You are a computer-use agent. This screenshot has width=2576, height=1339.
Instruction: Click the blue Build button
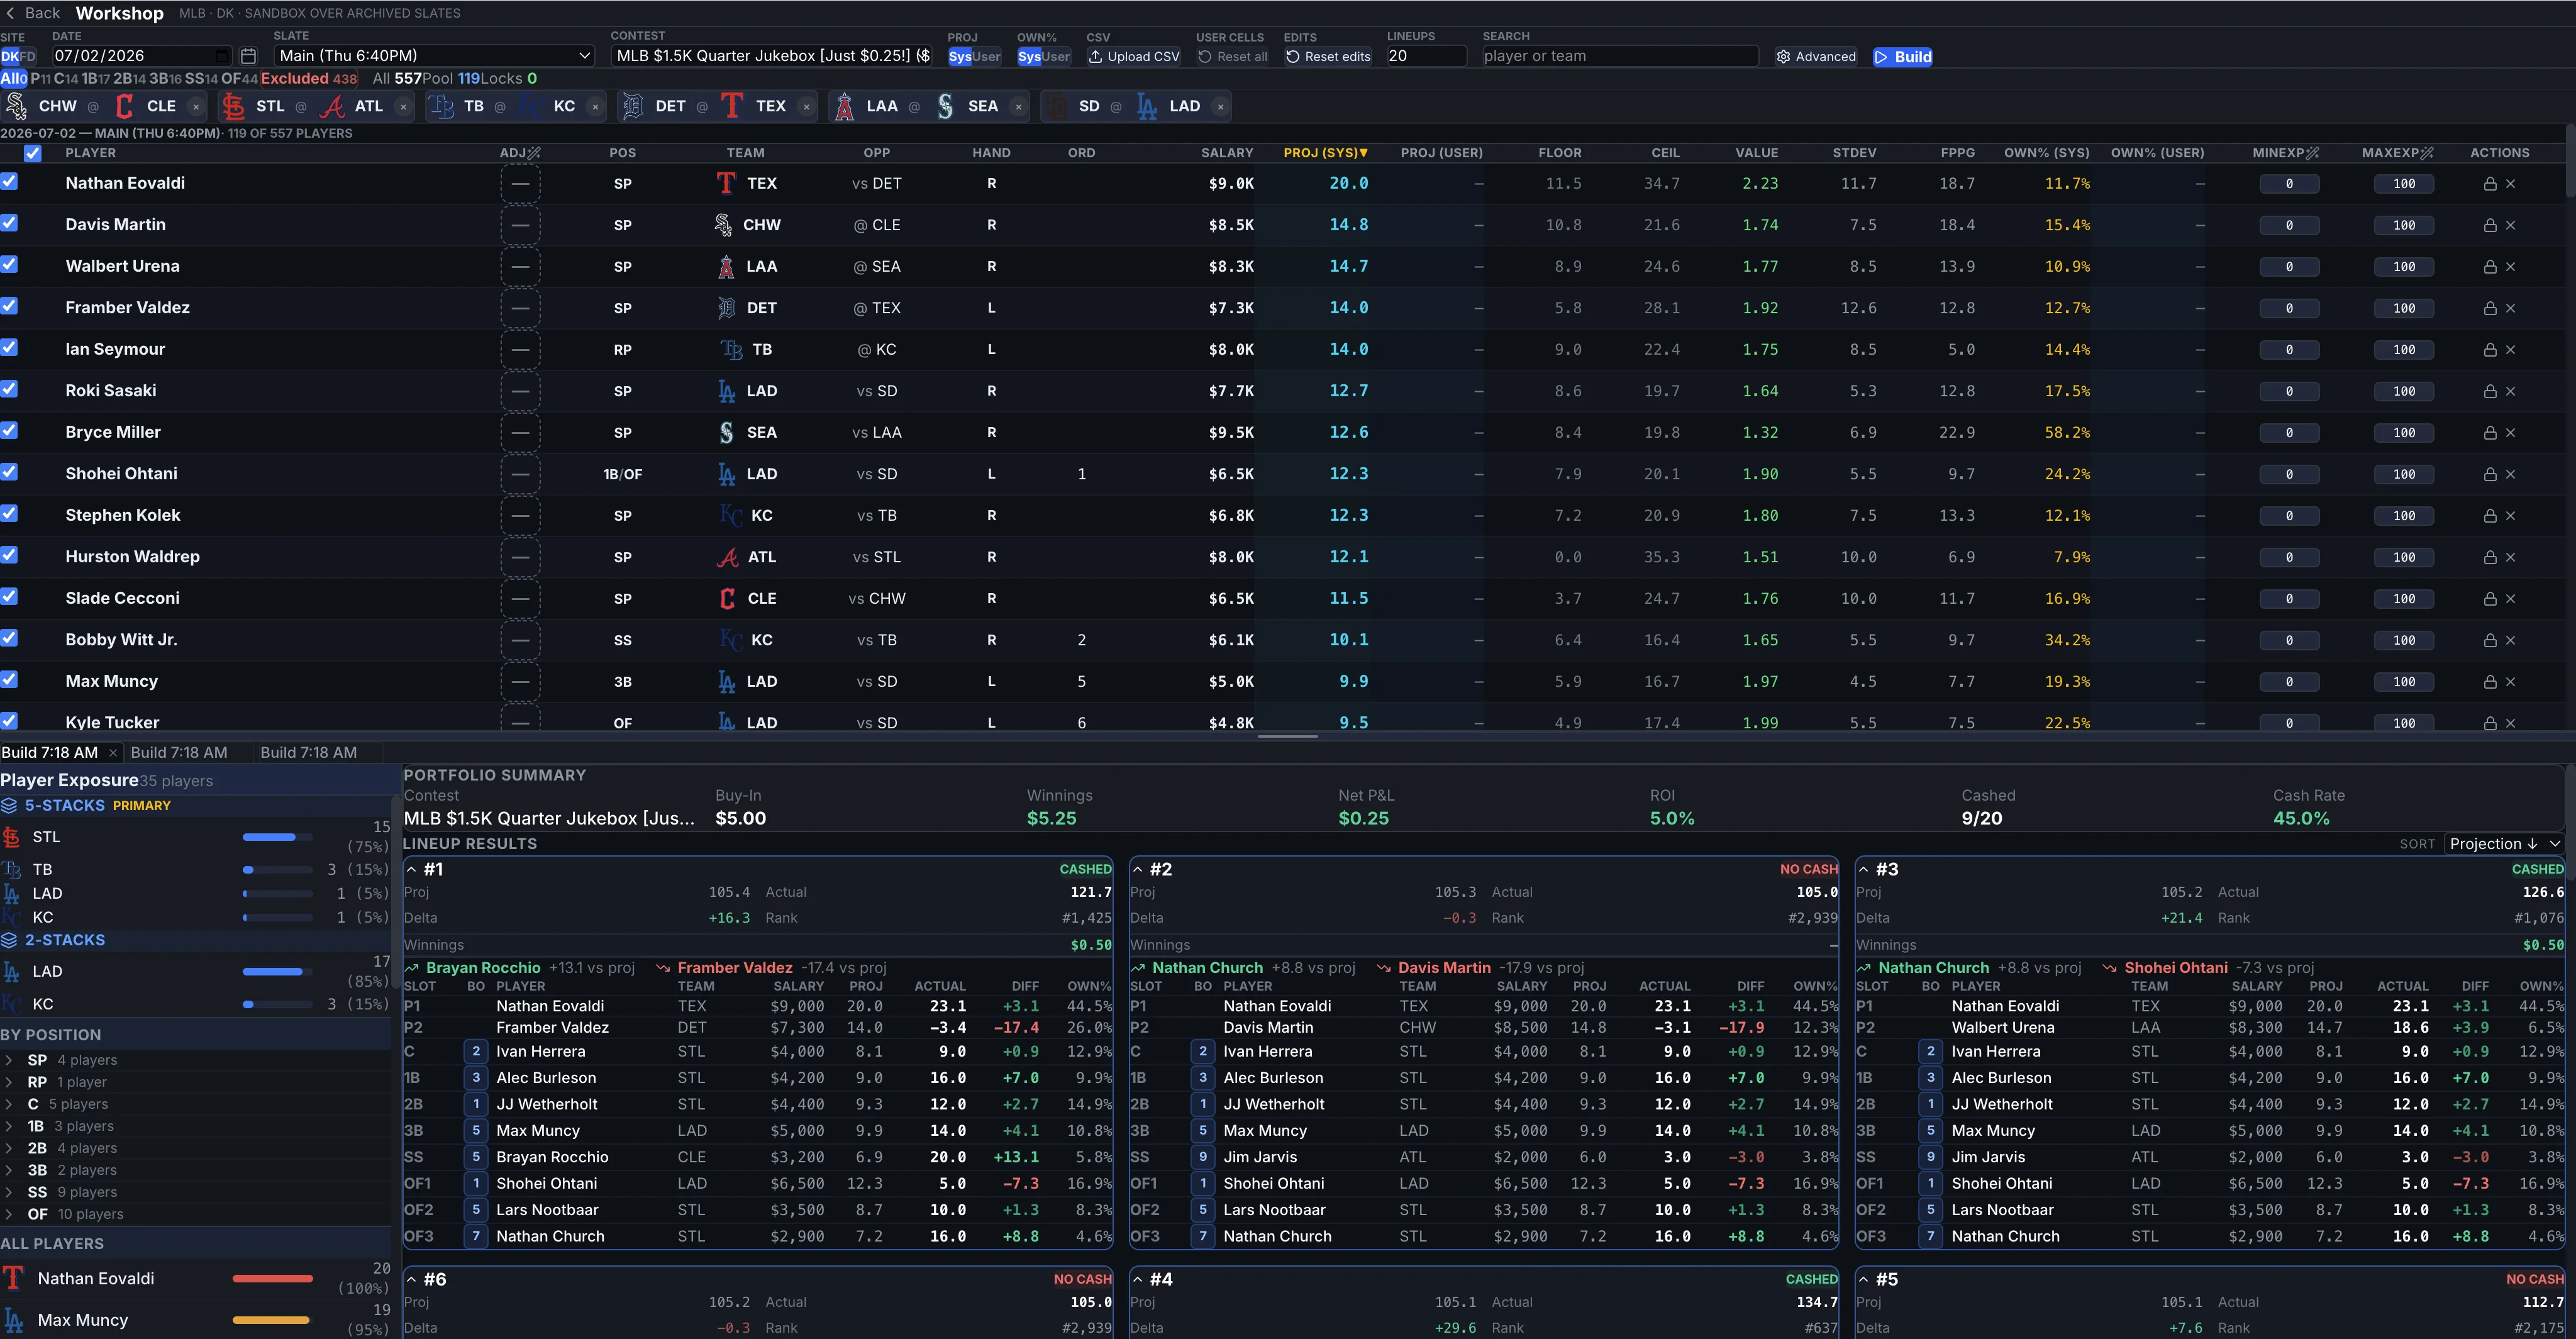pyautogui.click(x=1903, y=57)
